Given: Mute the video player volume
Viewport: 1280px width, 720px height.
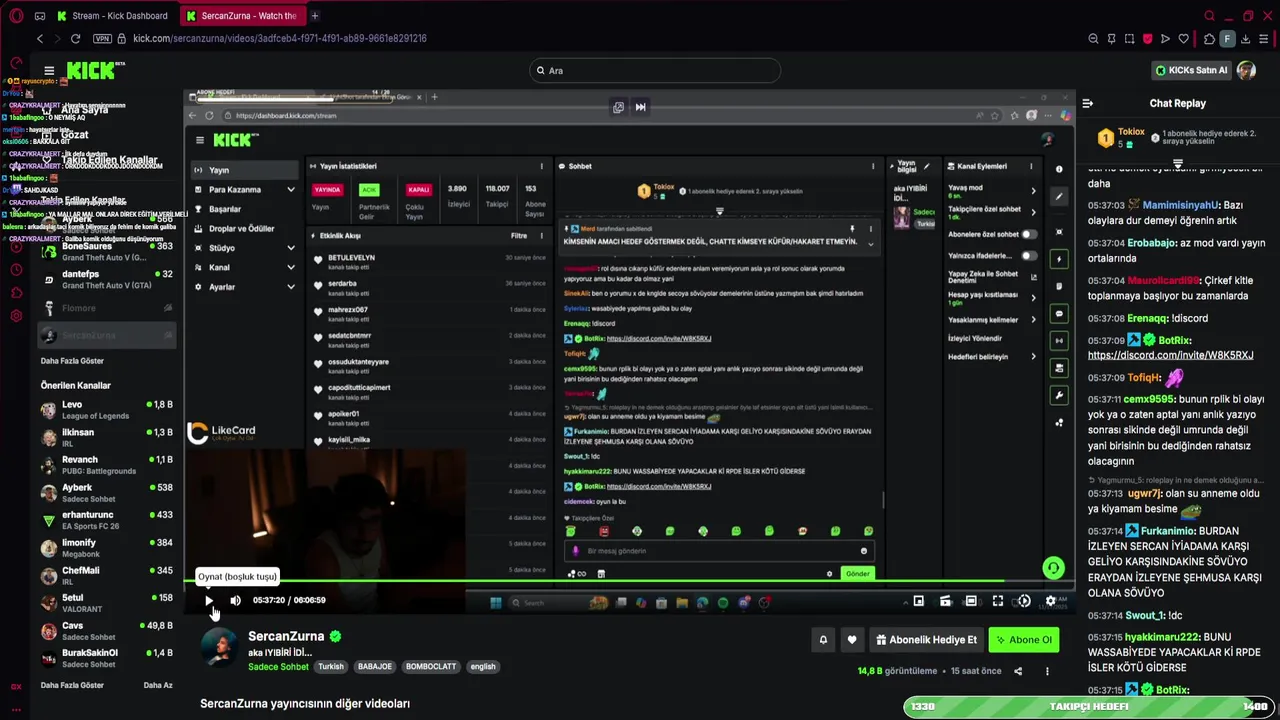Looking at the screenshot, I should [235, 600].
